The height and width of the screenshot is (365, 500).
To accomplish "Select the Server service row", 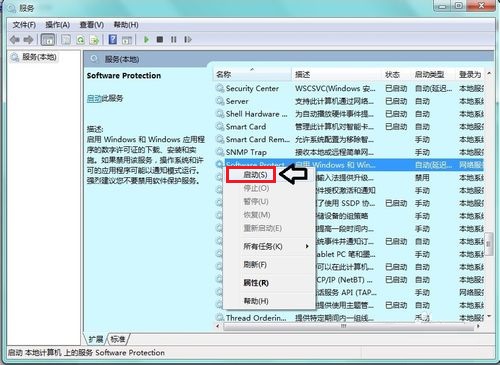I will coord(349,101).
